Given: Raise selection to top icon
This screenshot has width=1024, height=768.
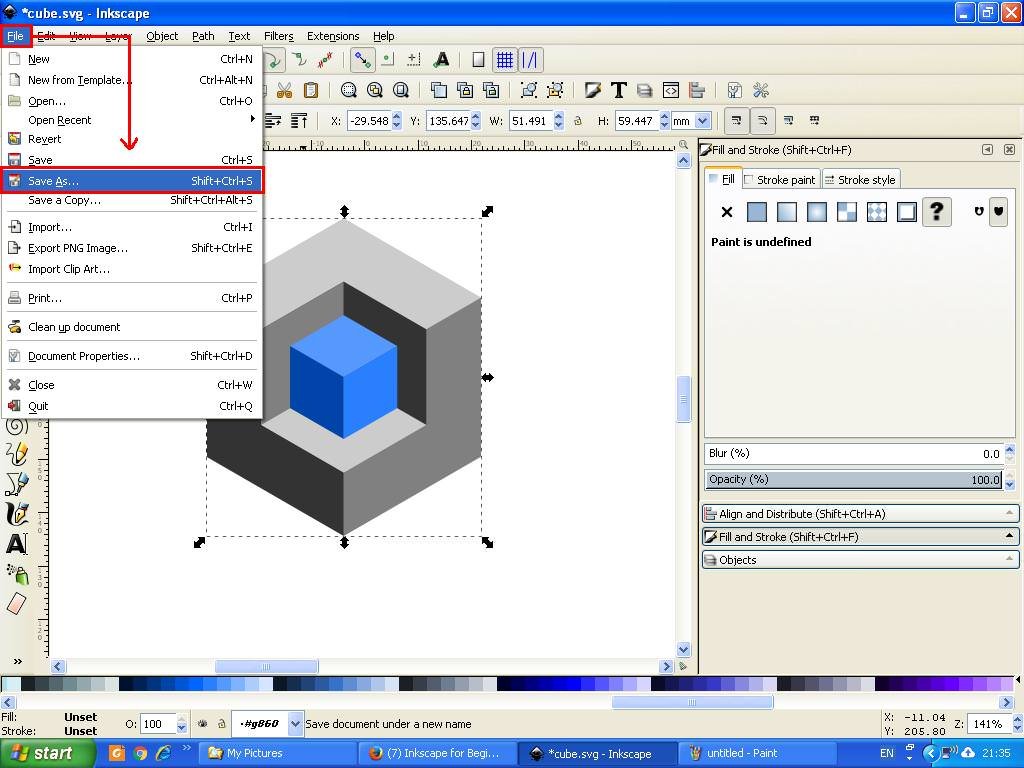Looking at the screenshot, I should [x=299, y=120].
